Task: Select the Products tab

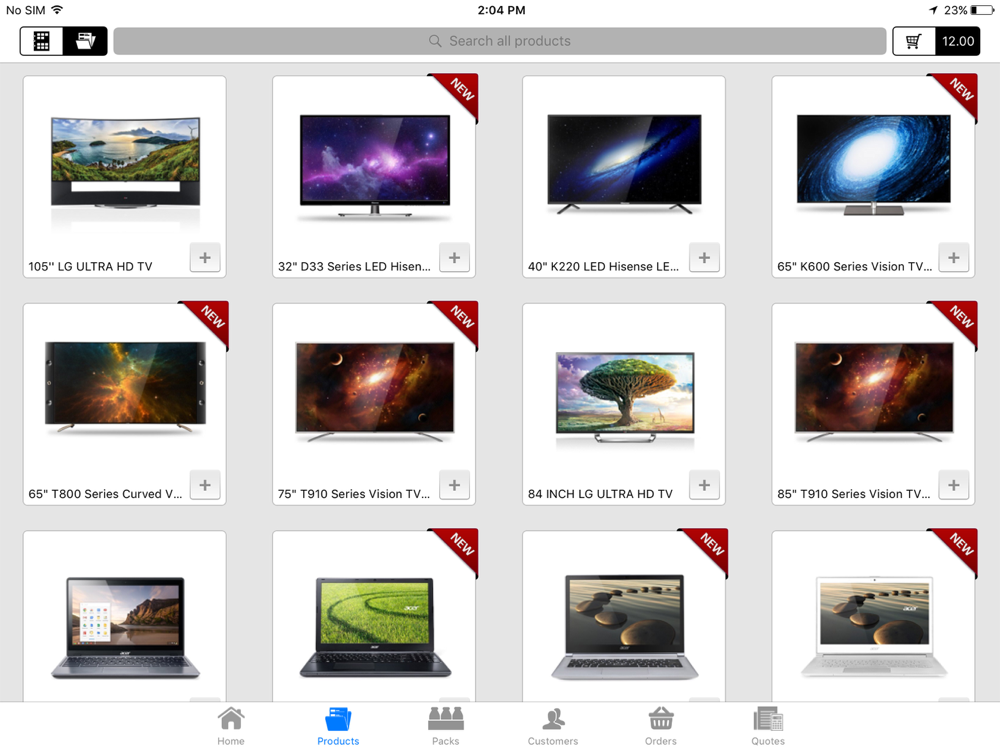Action: [x=338, y=726]
